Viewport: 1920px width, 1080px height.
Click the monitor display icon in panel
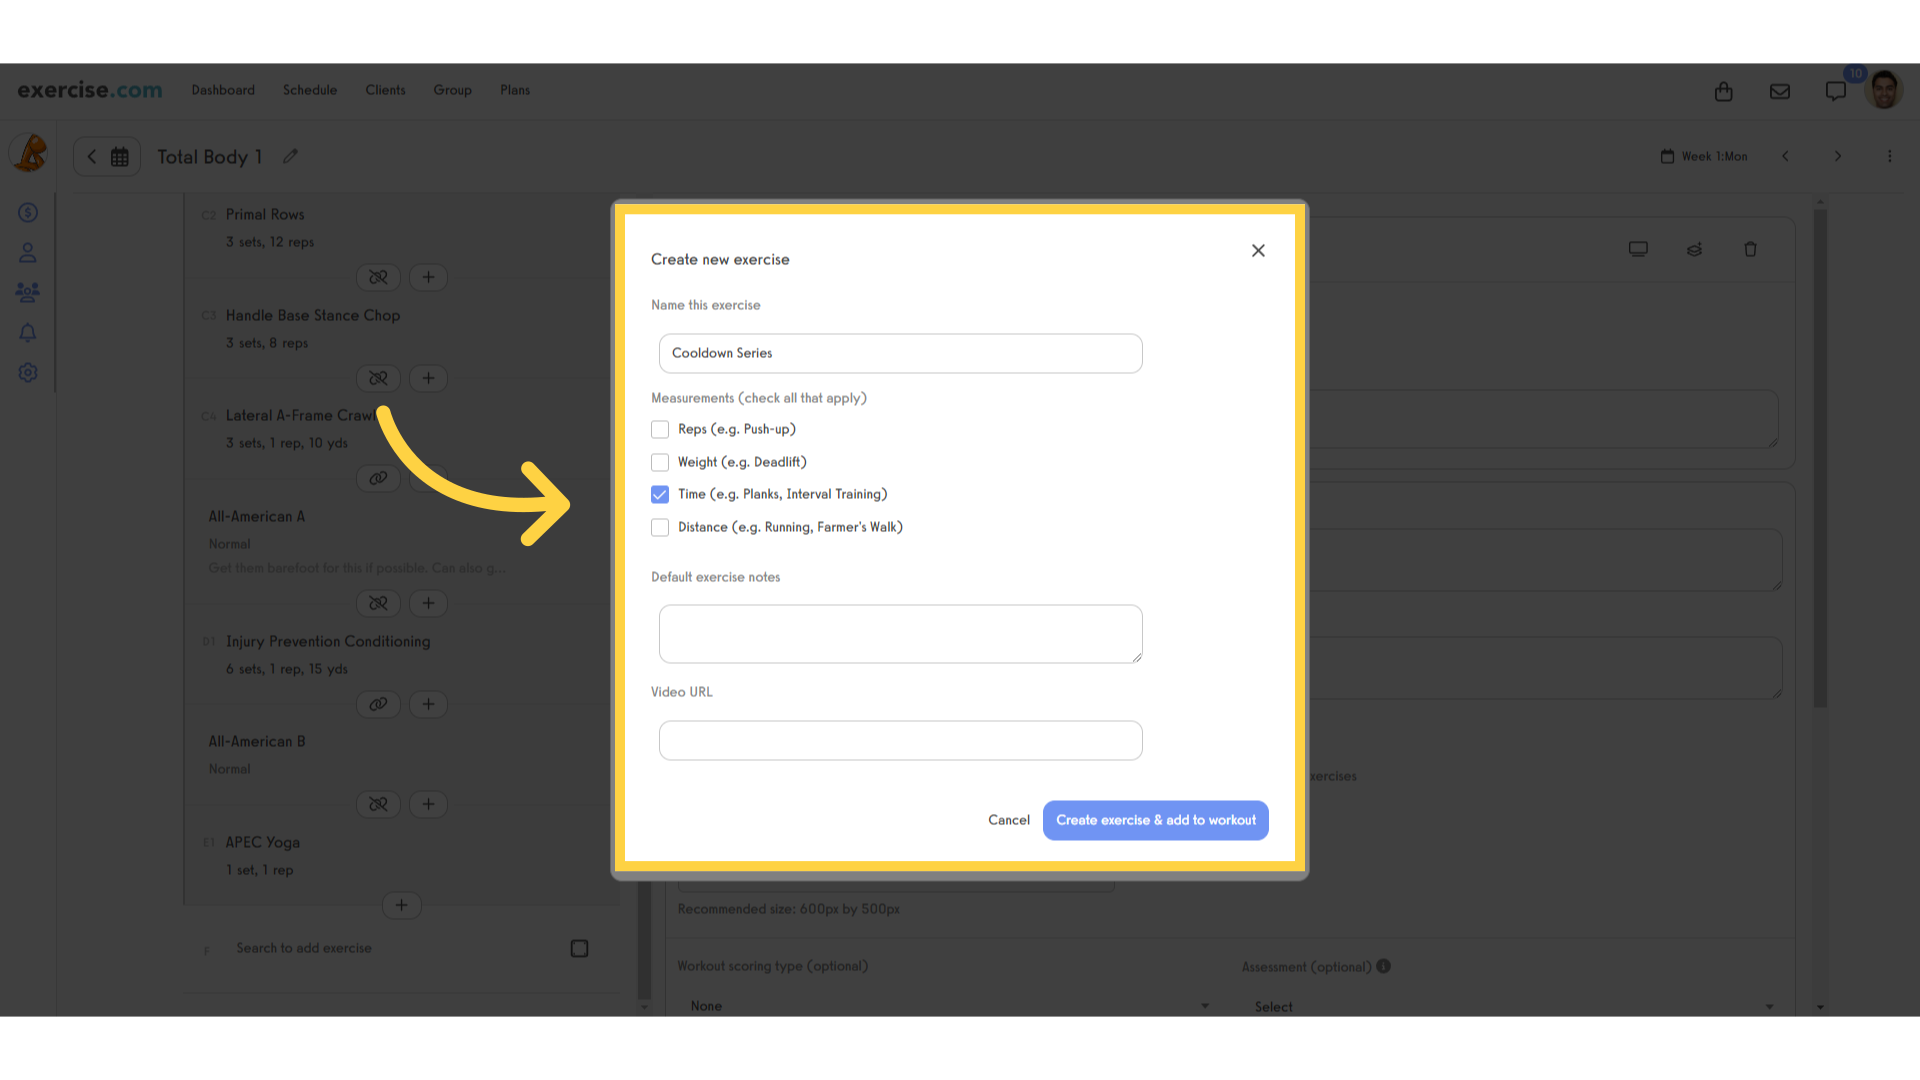pyautogui.click(x=1638, y=249)
